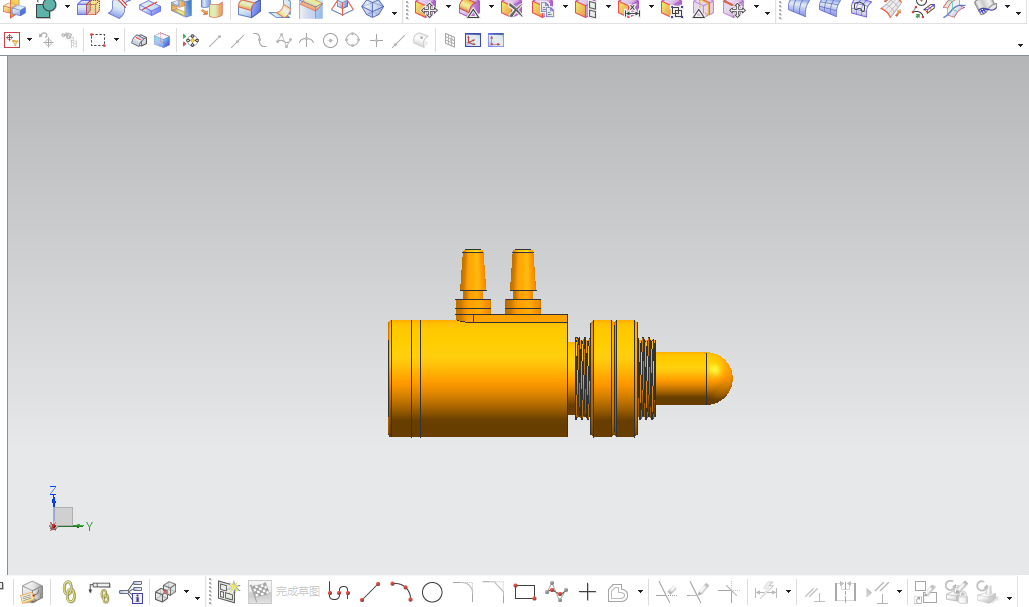Toggle the Point on Curve snap option
The height and width of the screenshot is (607, 1029).
point(398,41)
